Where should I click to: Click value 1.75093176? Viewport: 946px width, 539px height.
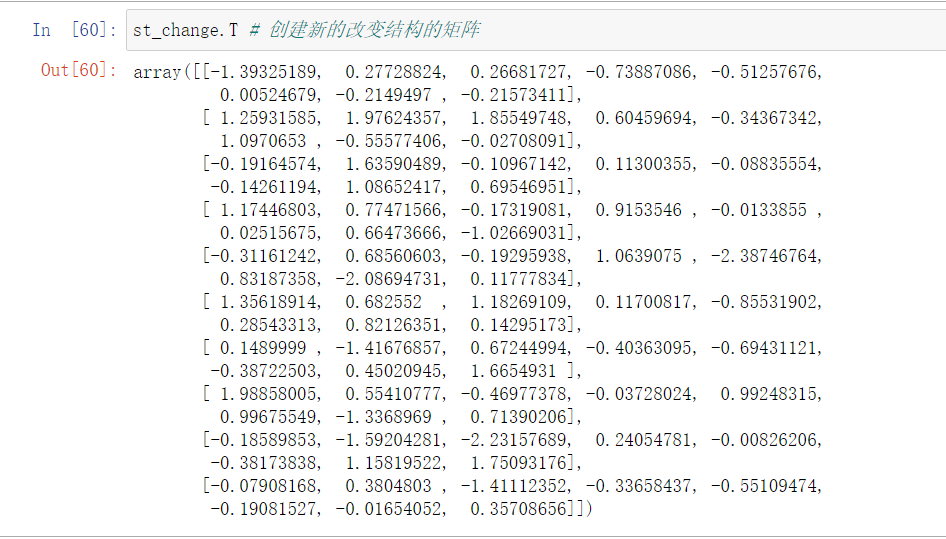click(x=518, y=462)
